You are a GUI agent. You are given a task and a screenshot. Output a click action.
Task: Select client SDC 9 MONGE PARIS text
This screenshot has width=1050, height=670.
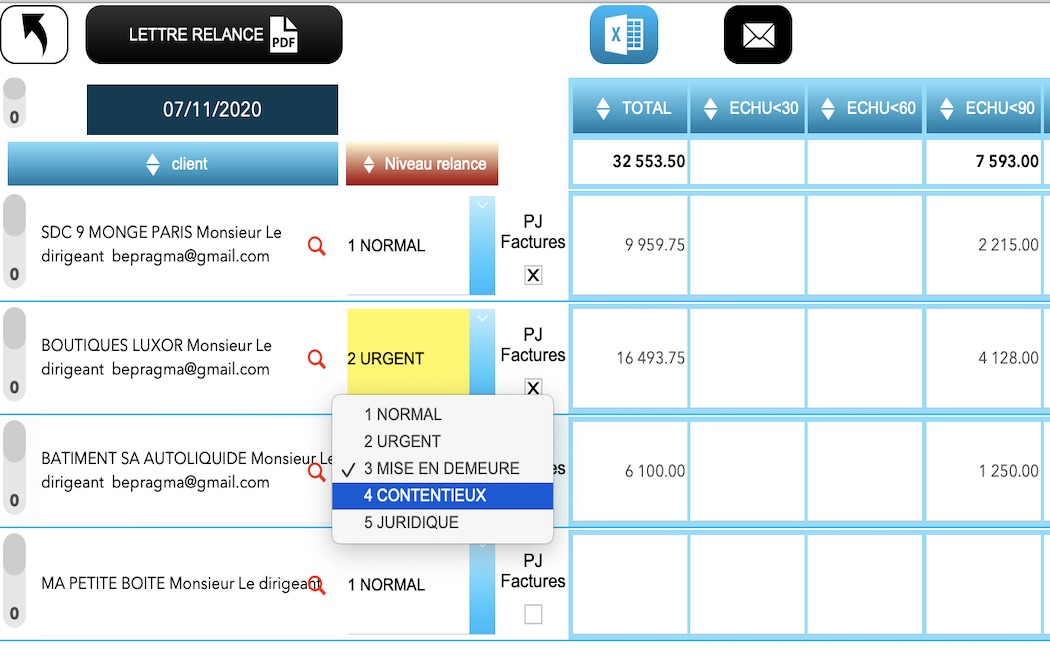(x=161, y=244)
